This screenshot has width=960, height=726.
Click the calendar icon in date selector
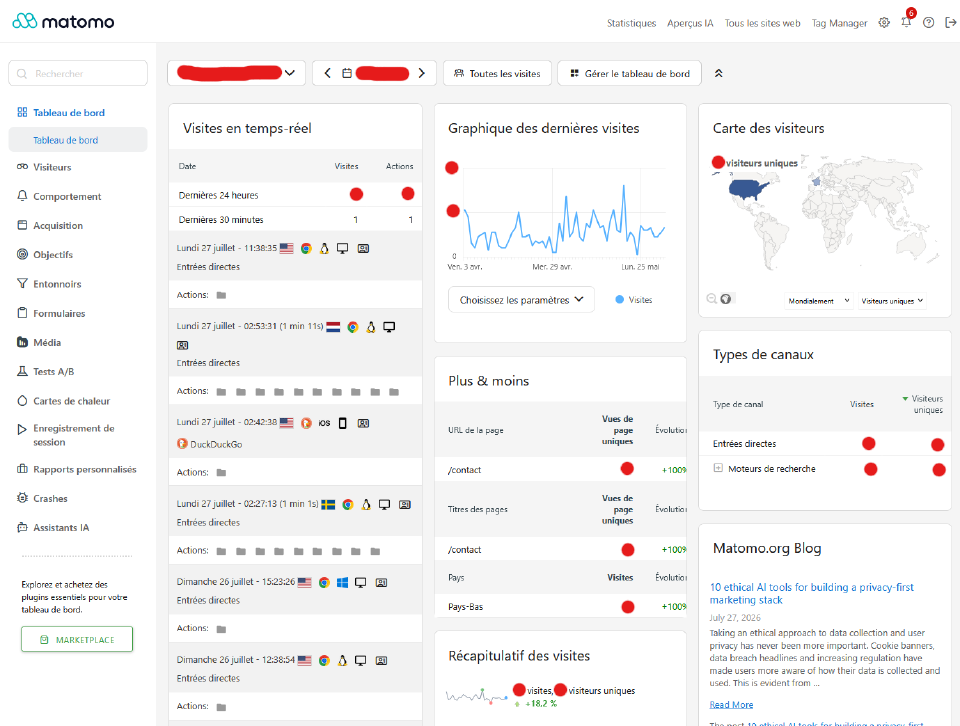tap(347, 73)
